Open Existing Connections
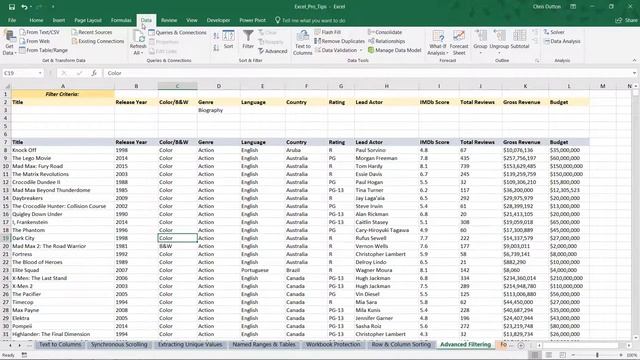Screen dimensions: 640x360 98,41
